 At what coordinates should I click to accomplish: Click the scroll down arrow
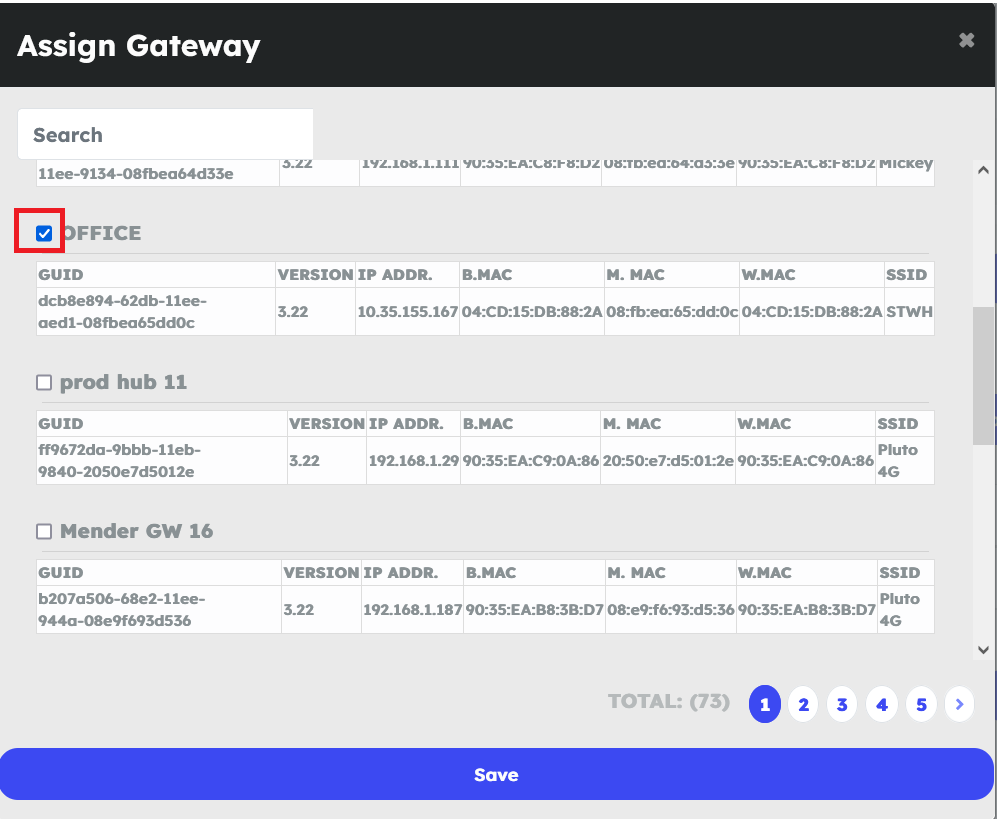tap(983, 650)
